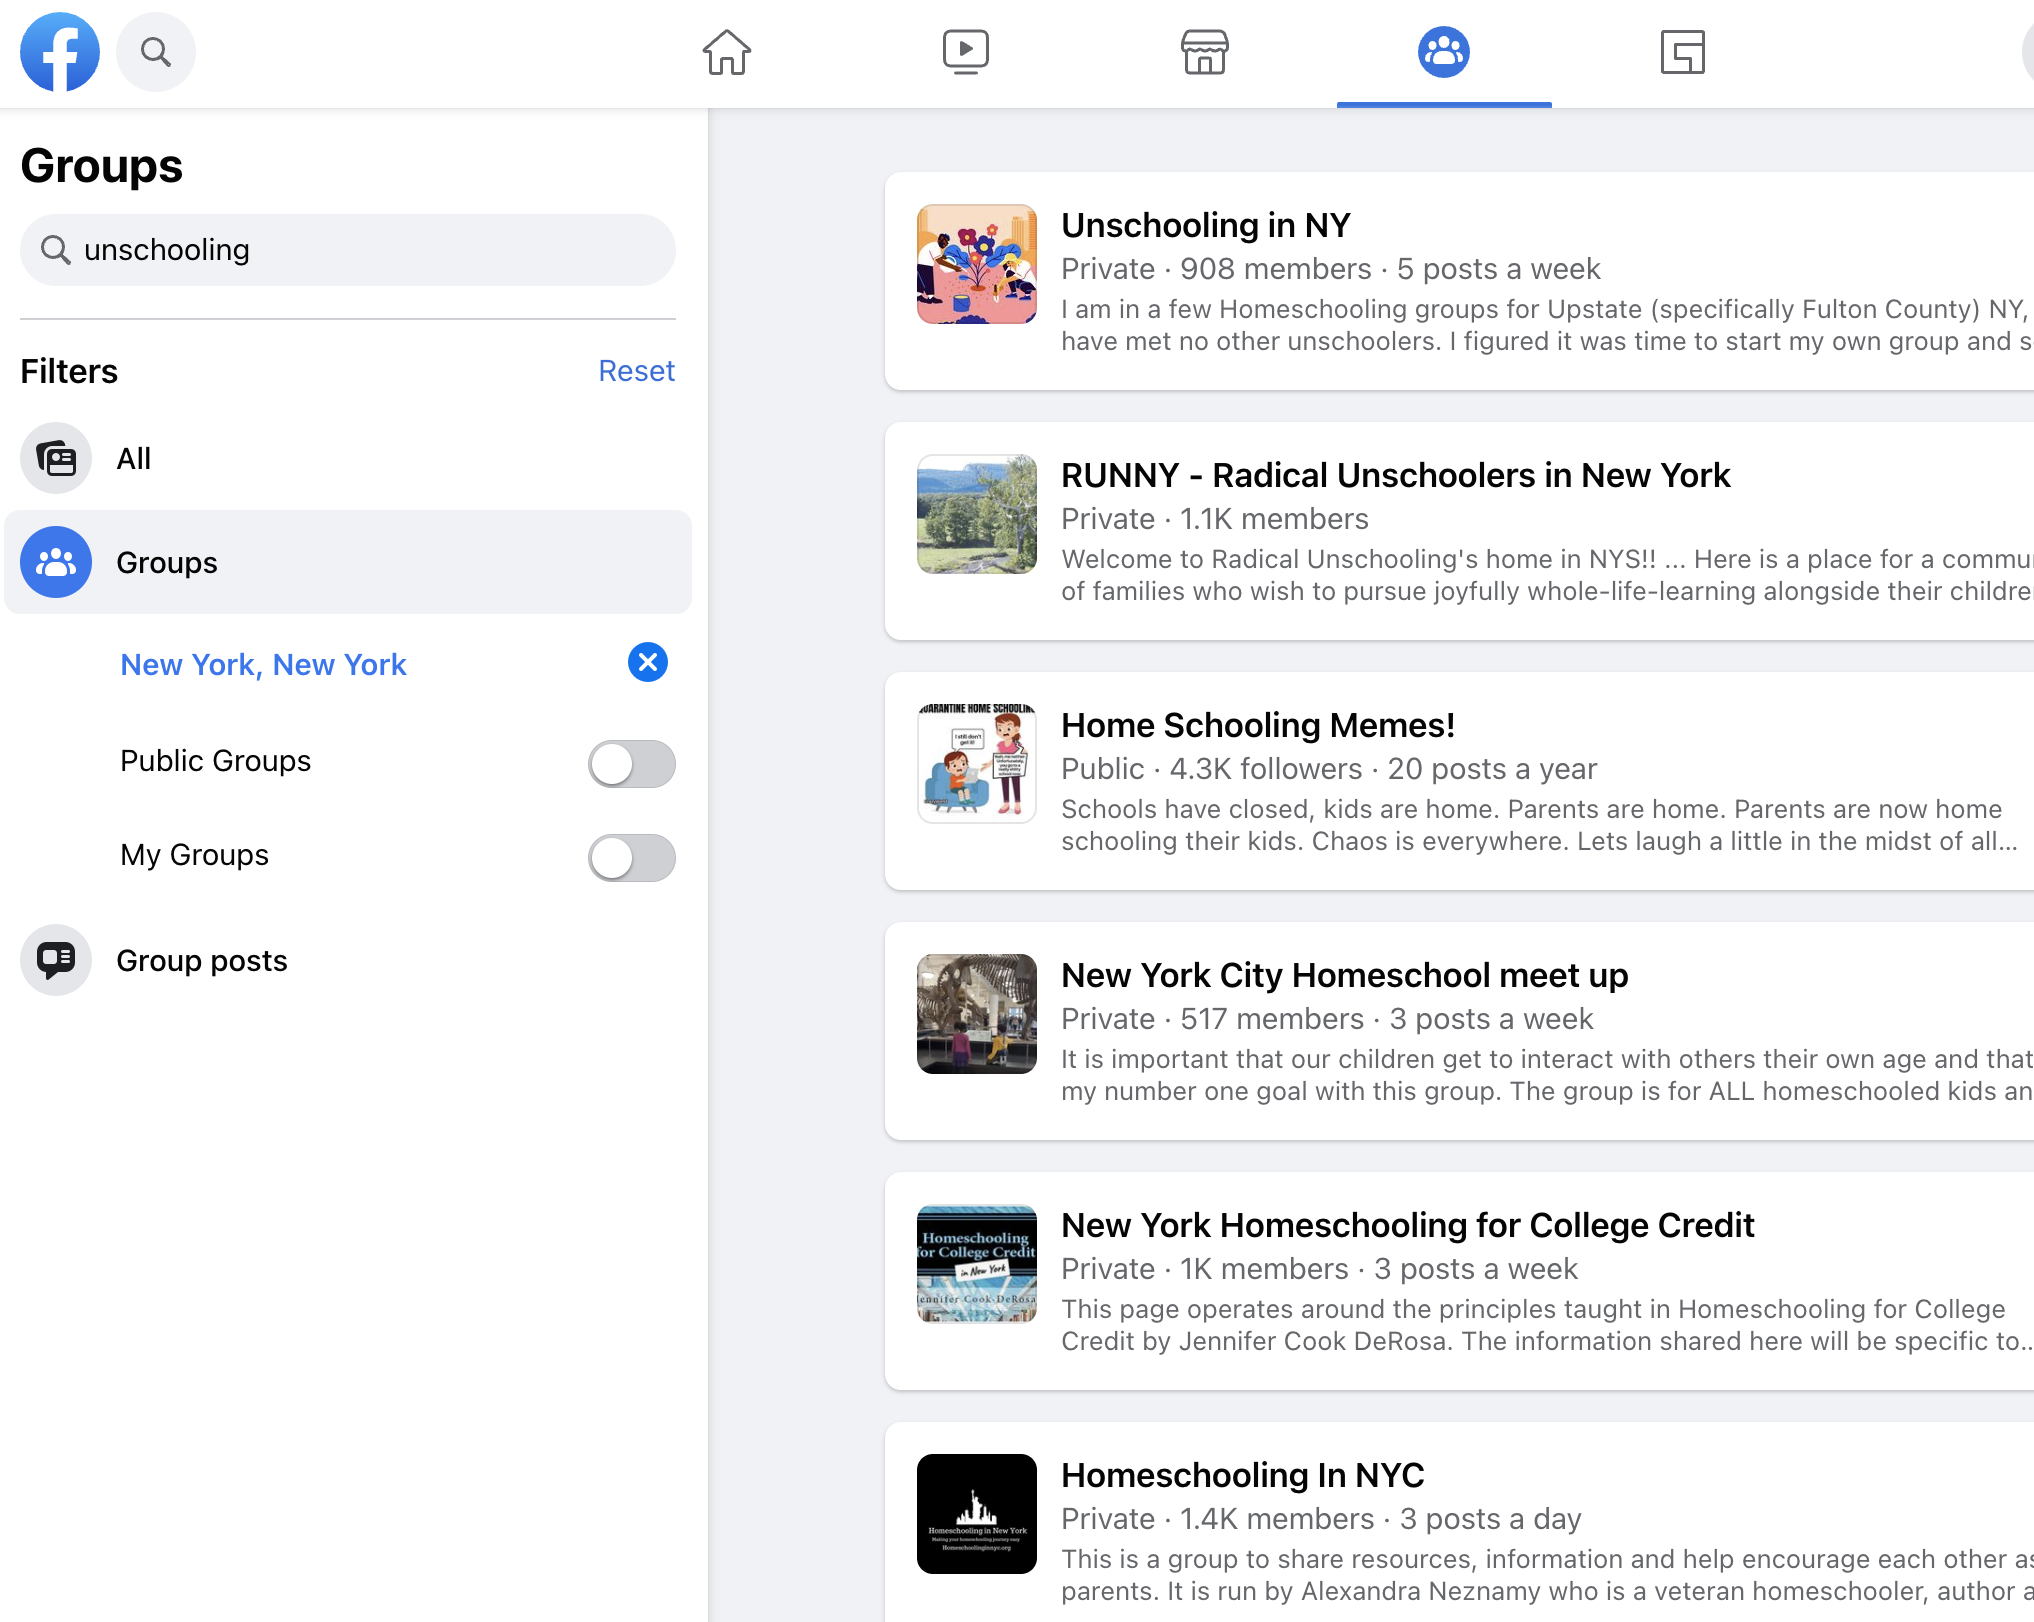Click the Public Groups label
This screenshot has width=2034, height=1622.
tap(216, 761)
